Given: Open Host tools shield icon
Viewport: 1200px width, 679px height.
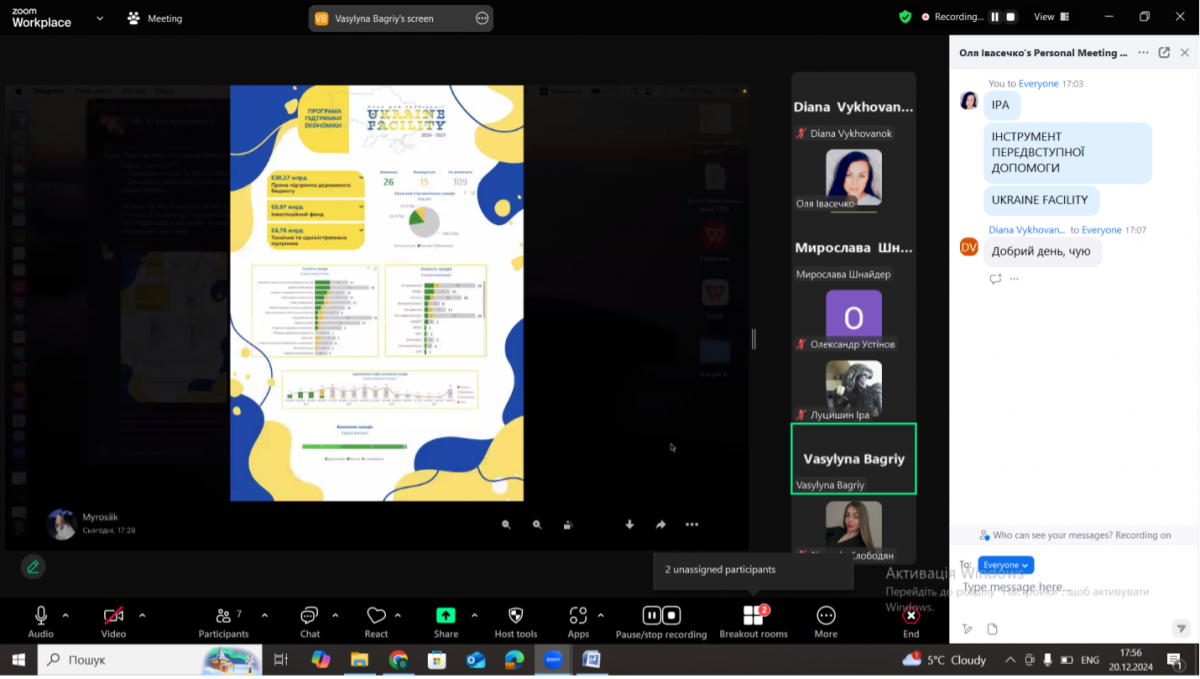Looking at the screenshot, I should point(516,616).
